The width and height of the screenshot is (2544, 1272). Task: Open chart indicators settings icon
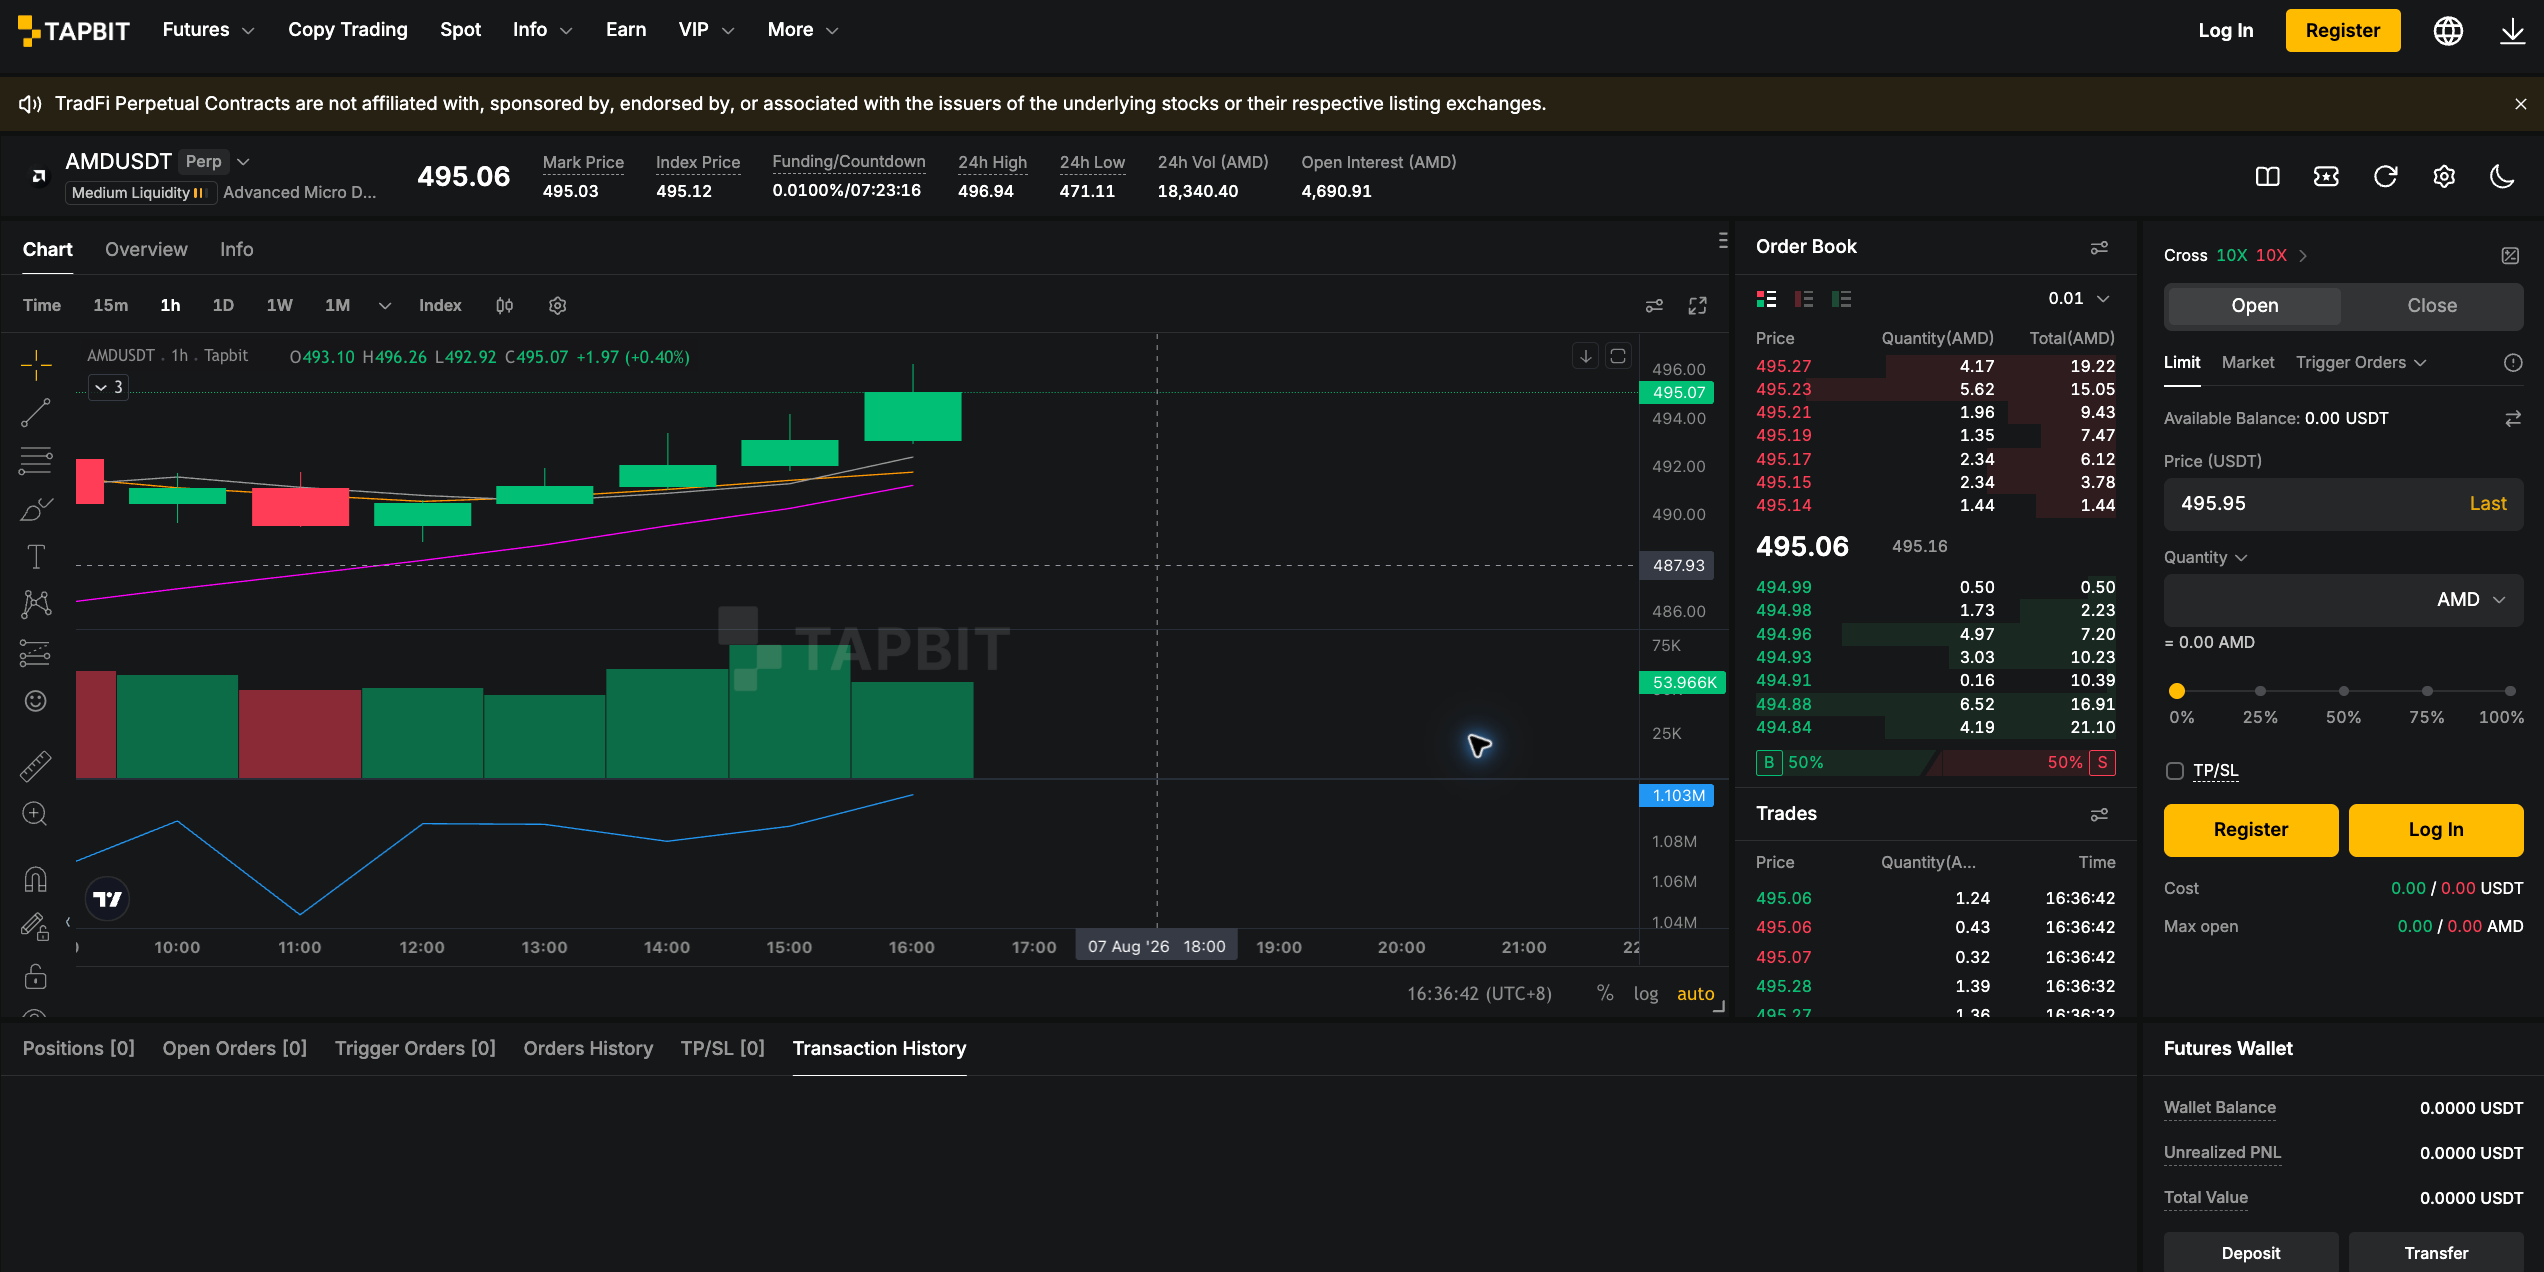pyautogui.click(x=1655, y=306)
